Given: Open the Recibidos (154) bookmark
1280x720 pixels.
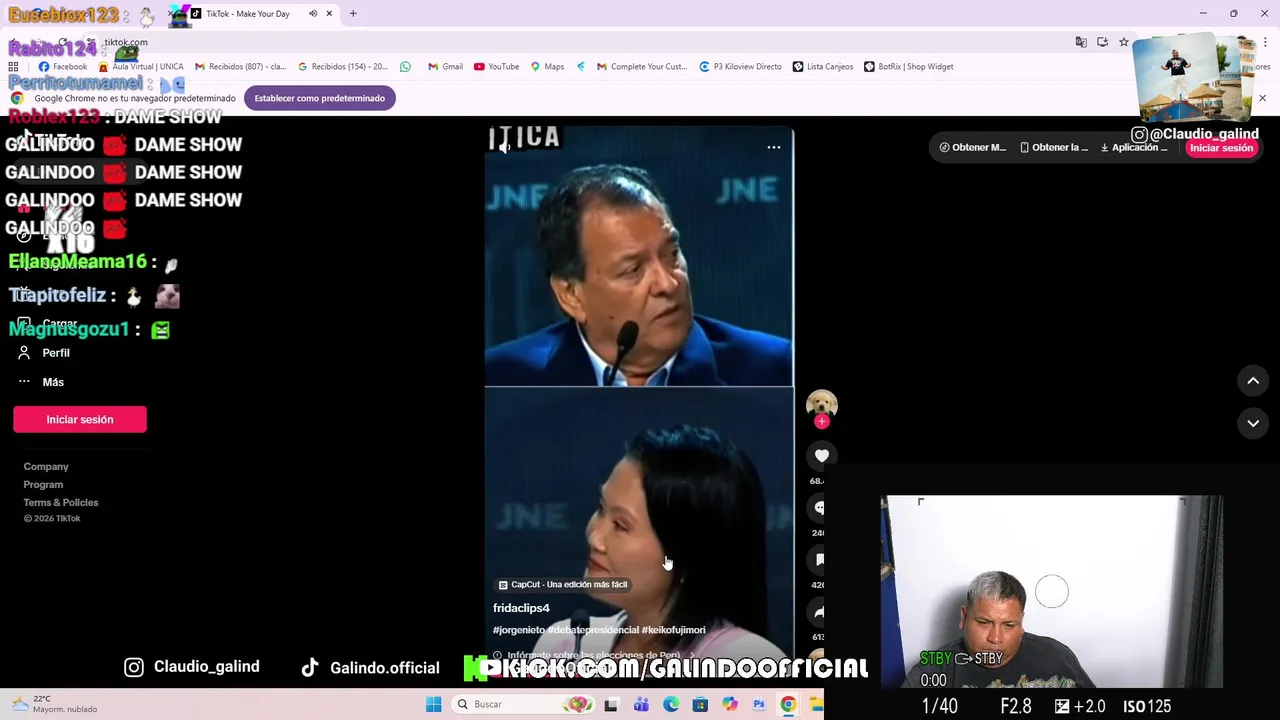Looking at the screenshot, I should (343, 67).
